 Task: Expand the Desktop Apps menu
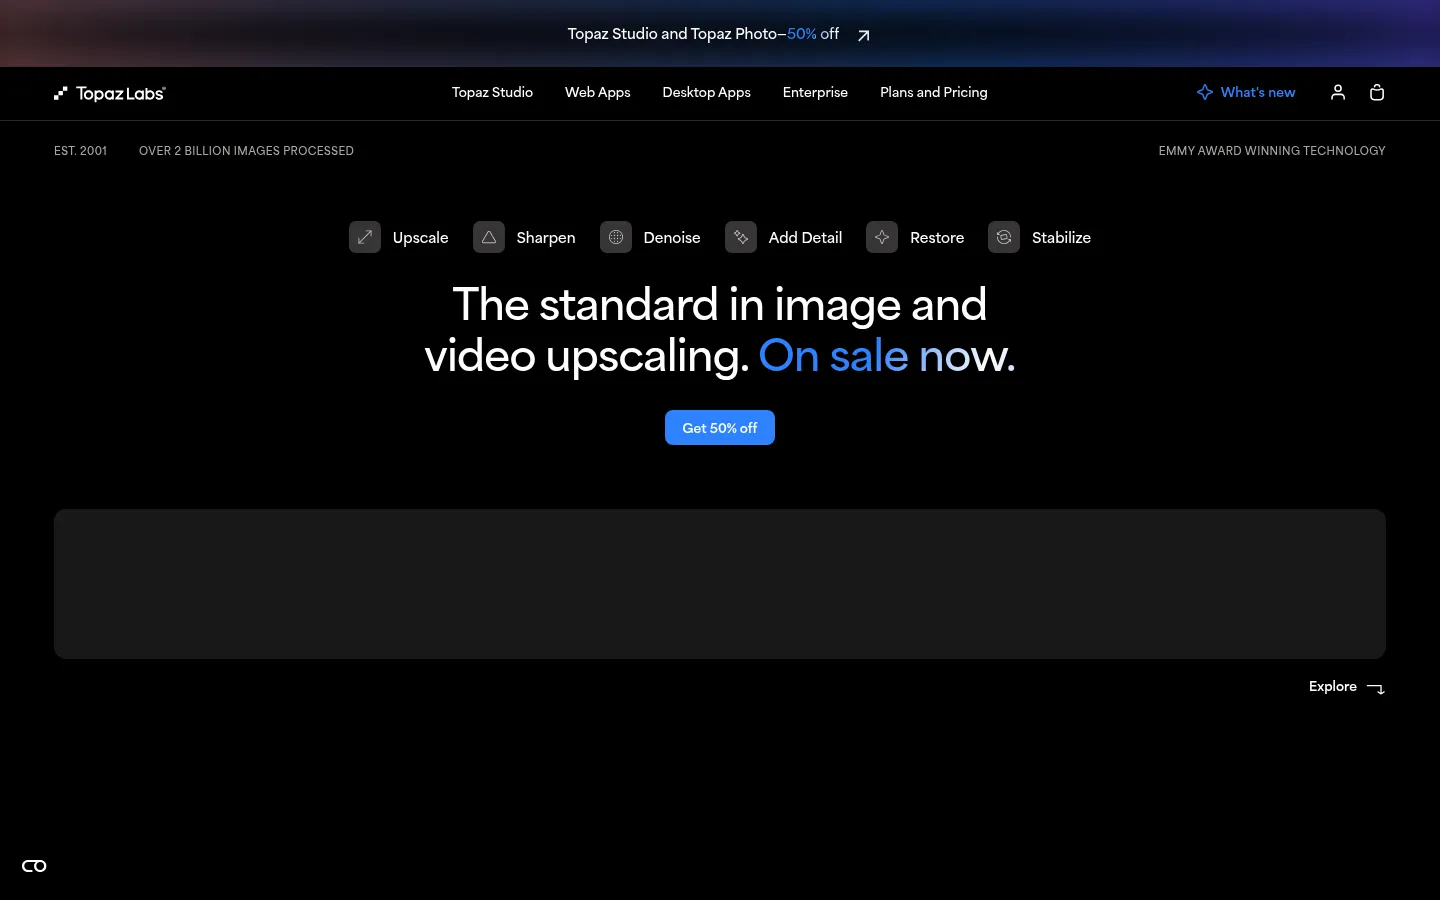[707, 92]
